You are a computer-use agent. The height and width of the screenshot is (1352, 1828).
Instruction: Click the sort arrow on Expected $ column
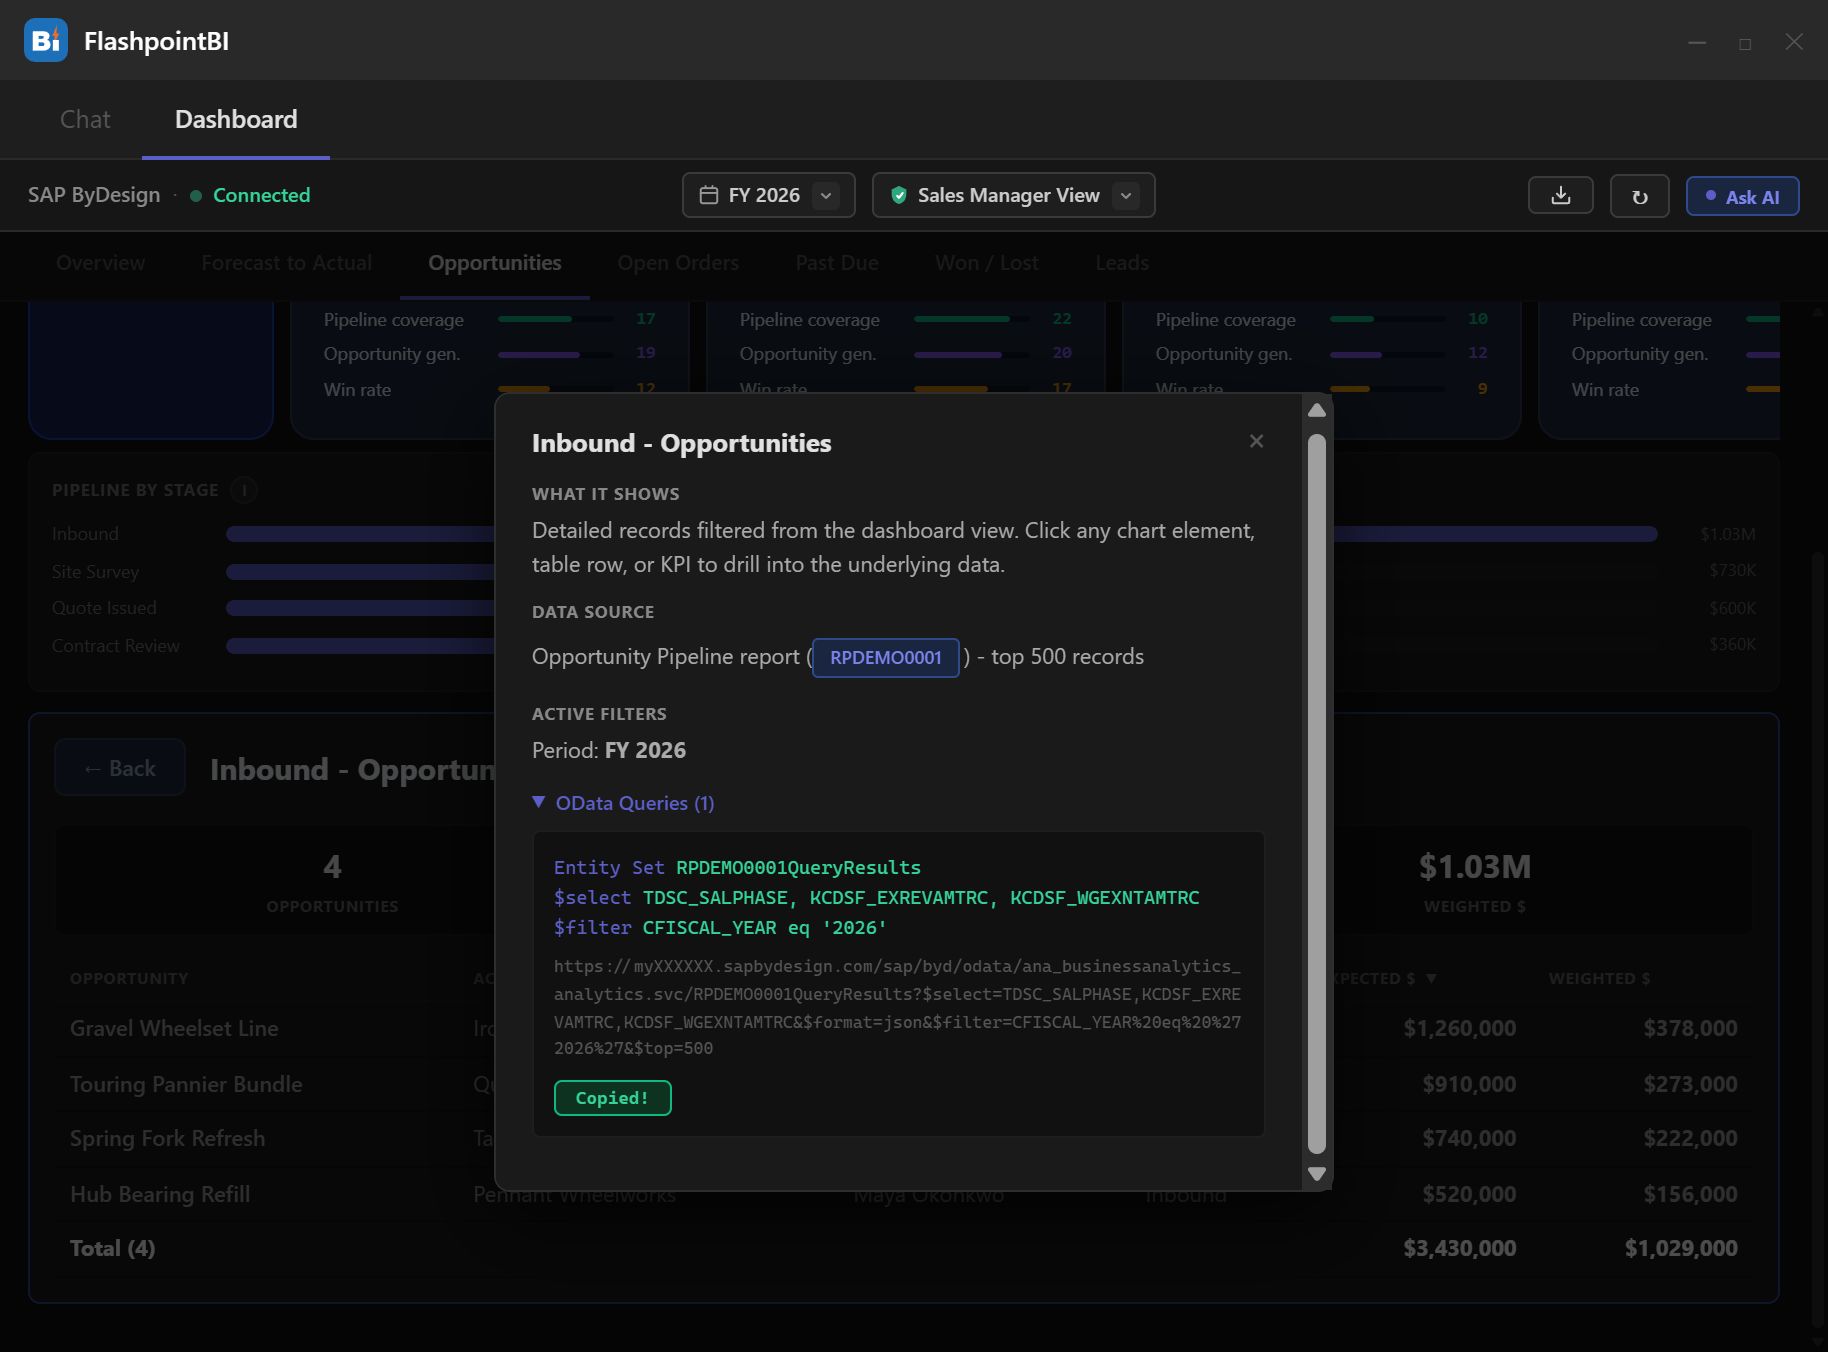pos(1431,978)
